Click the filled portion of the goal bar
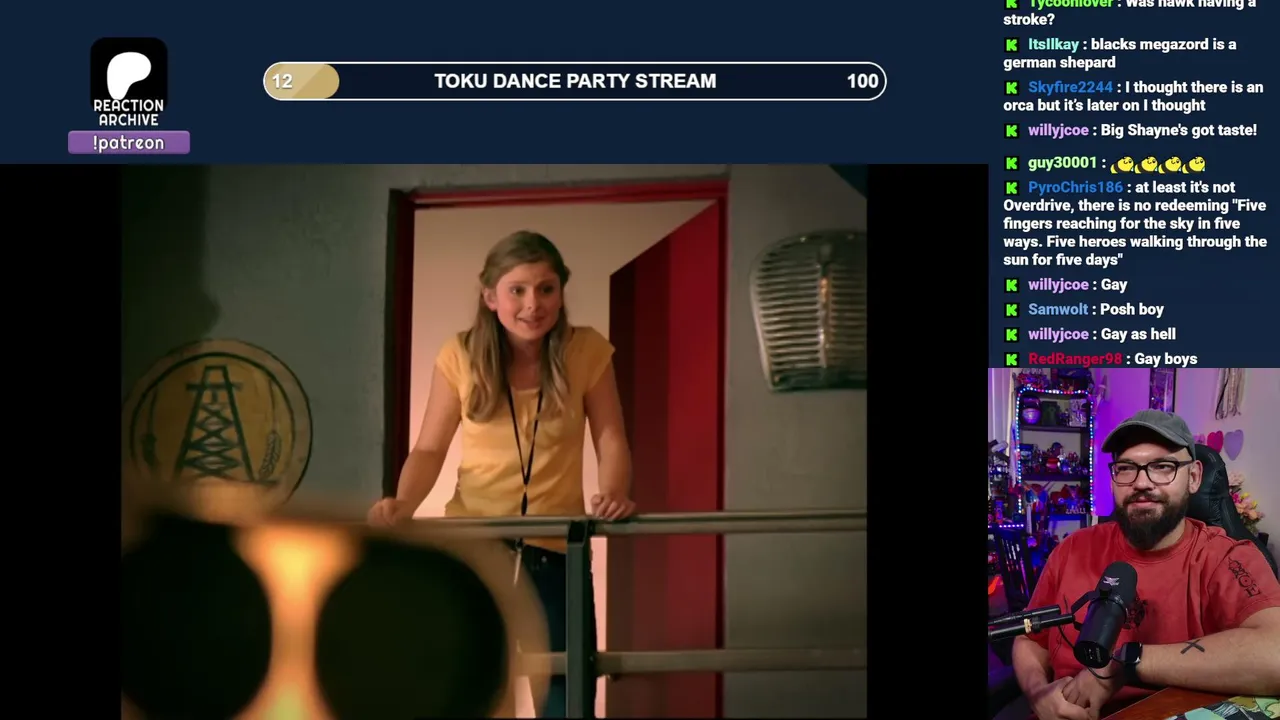The height and width of the screenshot is (720, 1280). click(x=302, y=81)
